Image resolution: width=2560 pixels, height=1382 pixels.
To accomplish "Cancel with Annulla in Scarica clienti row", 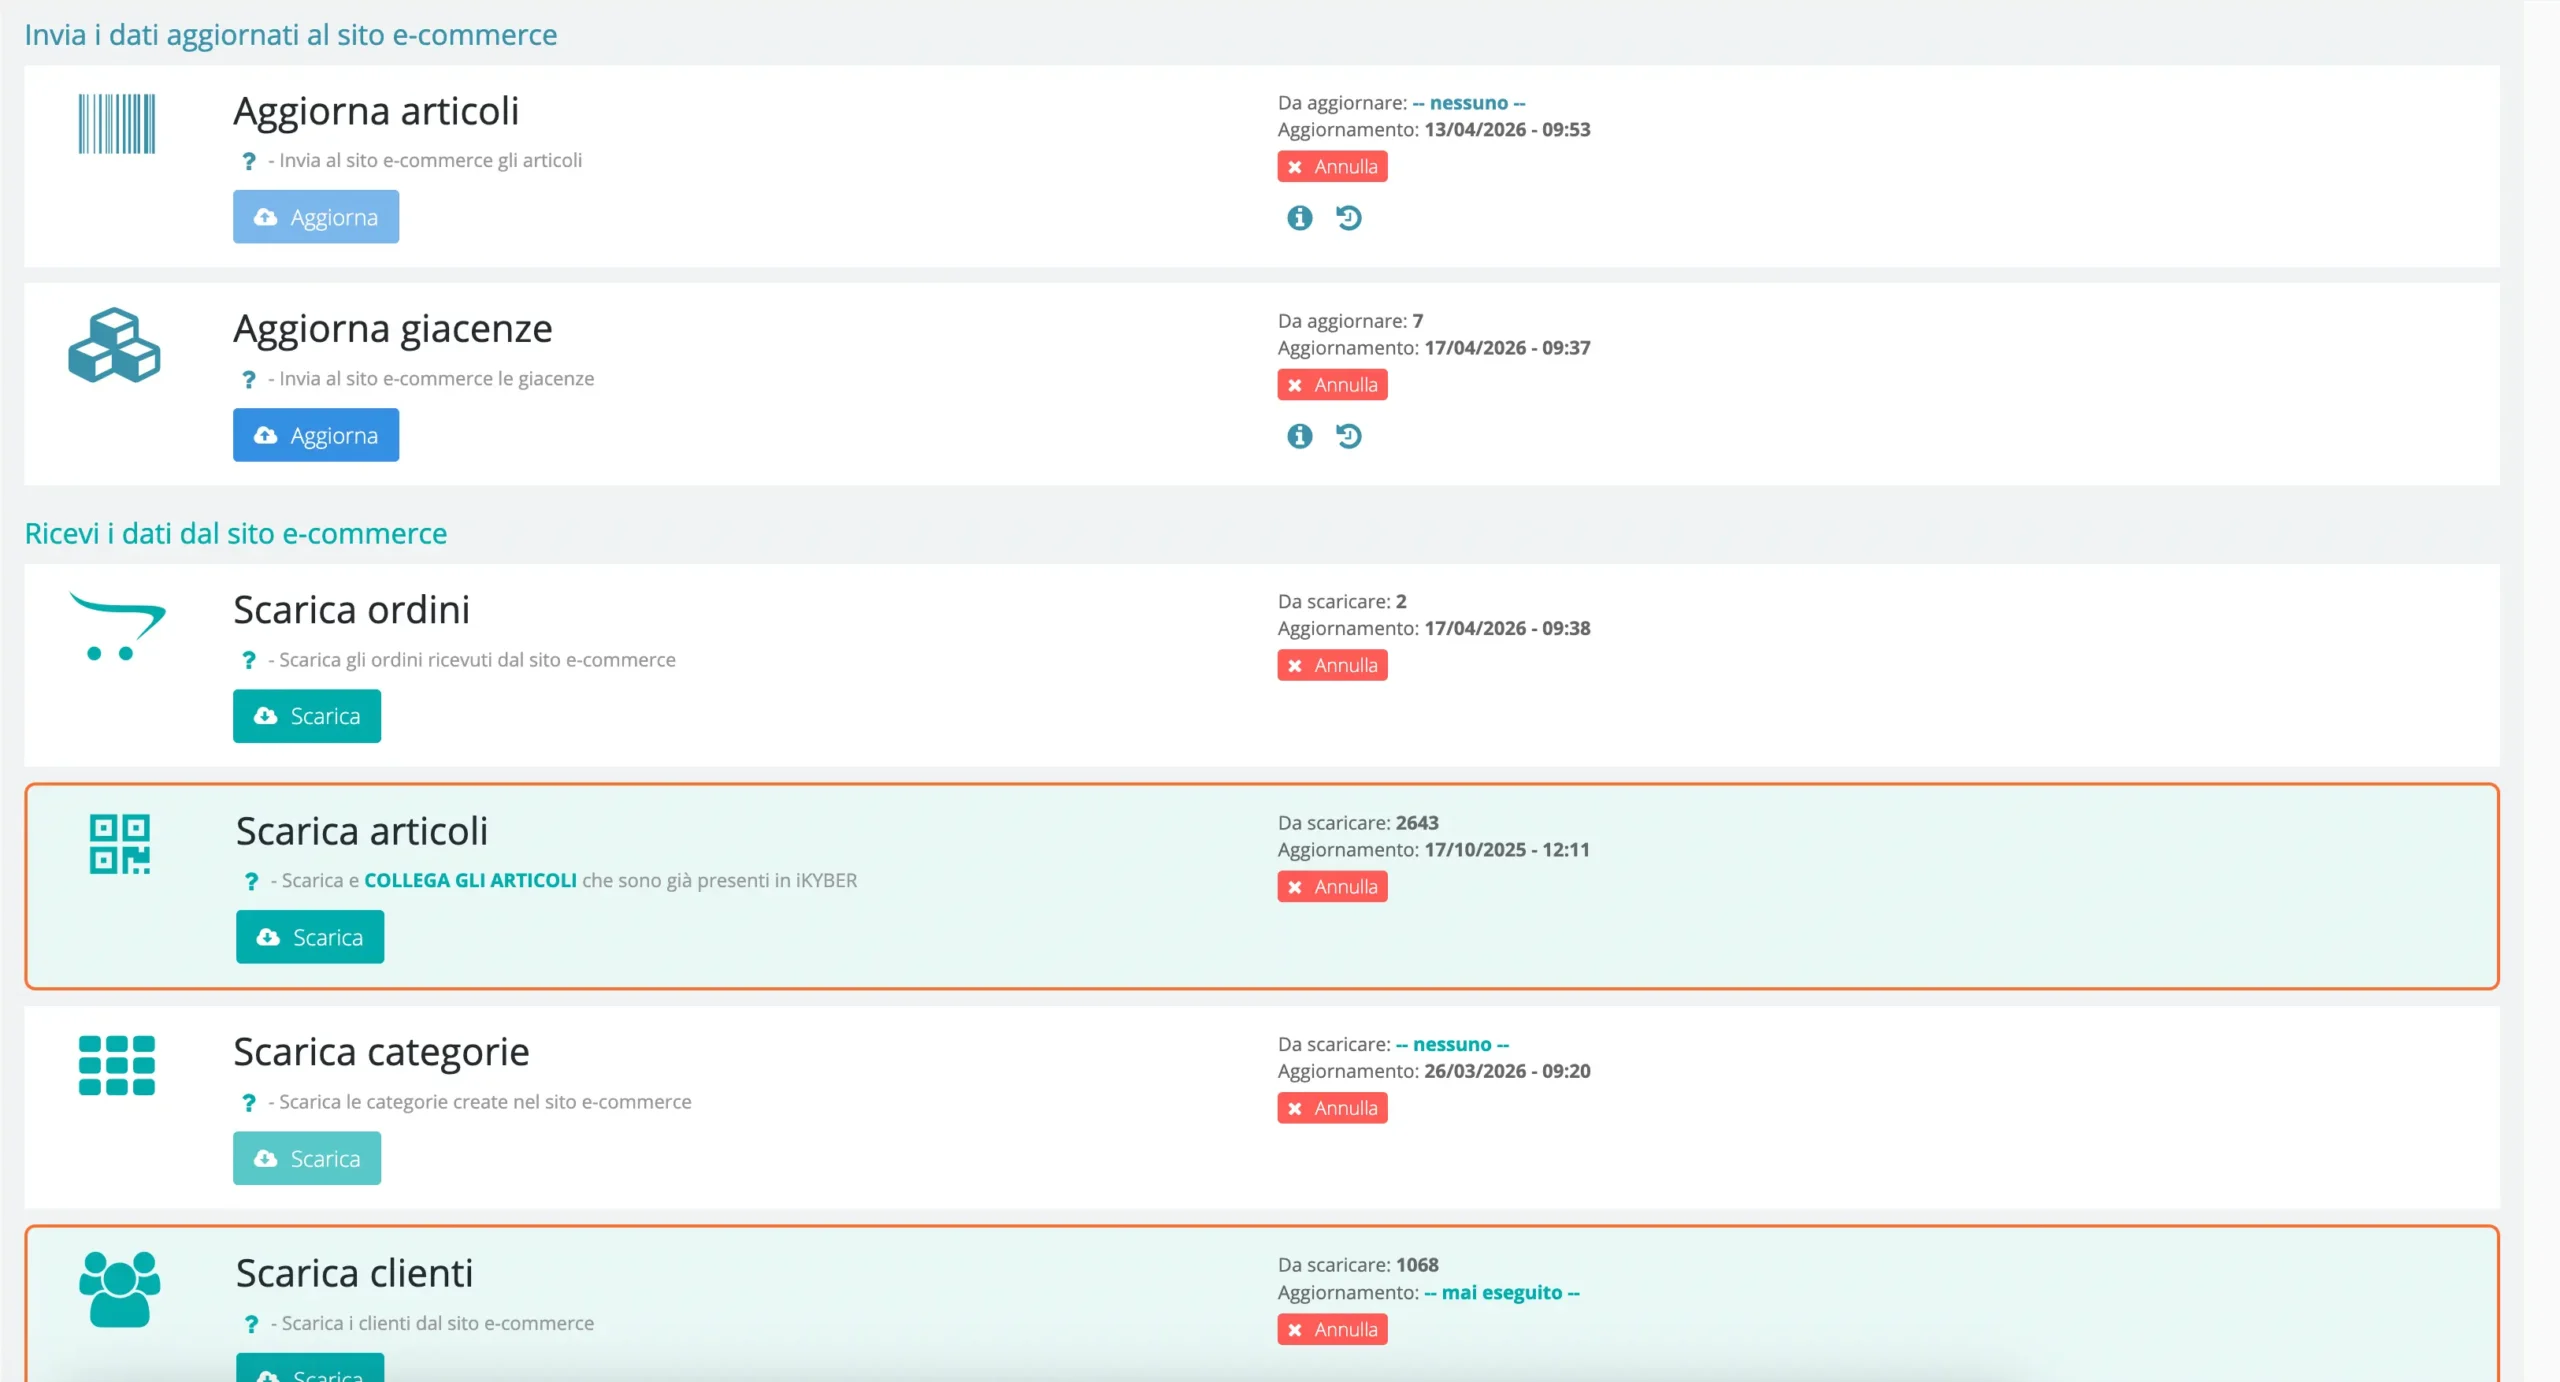I will 1332,1329.
